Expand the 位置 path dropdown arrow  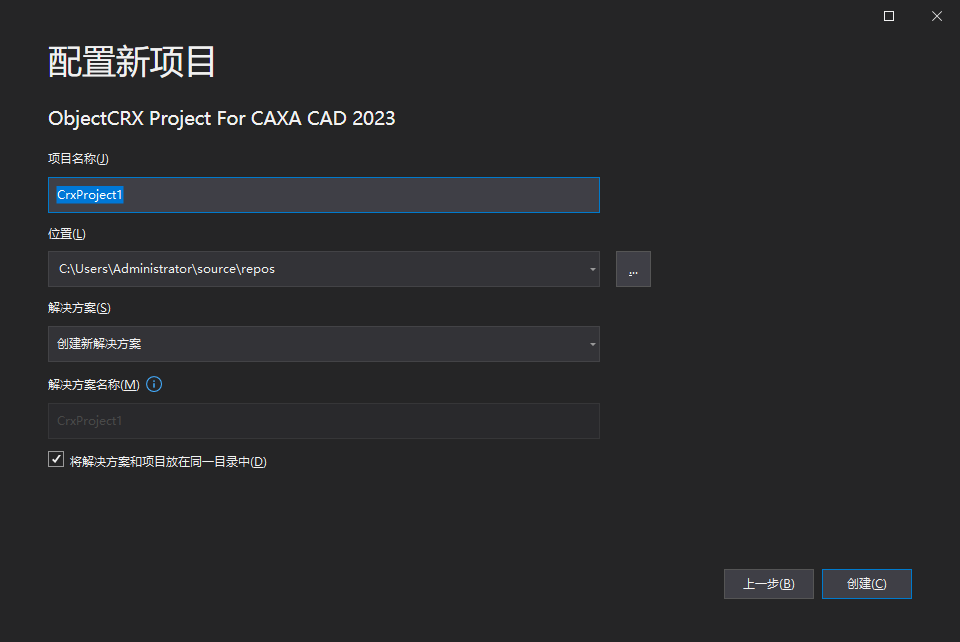pyautogui.click(x=592, y=270)
